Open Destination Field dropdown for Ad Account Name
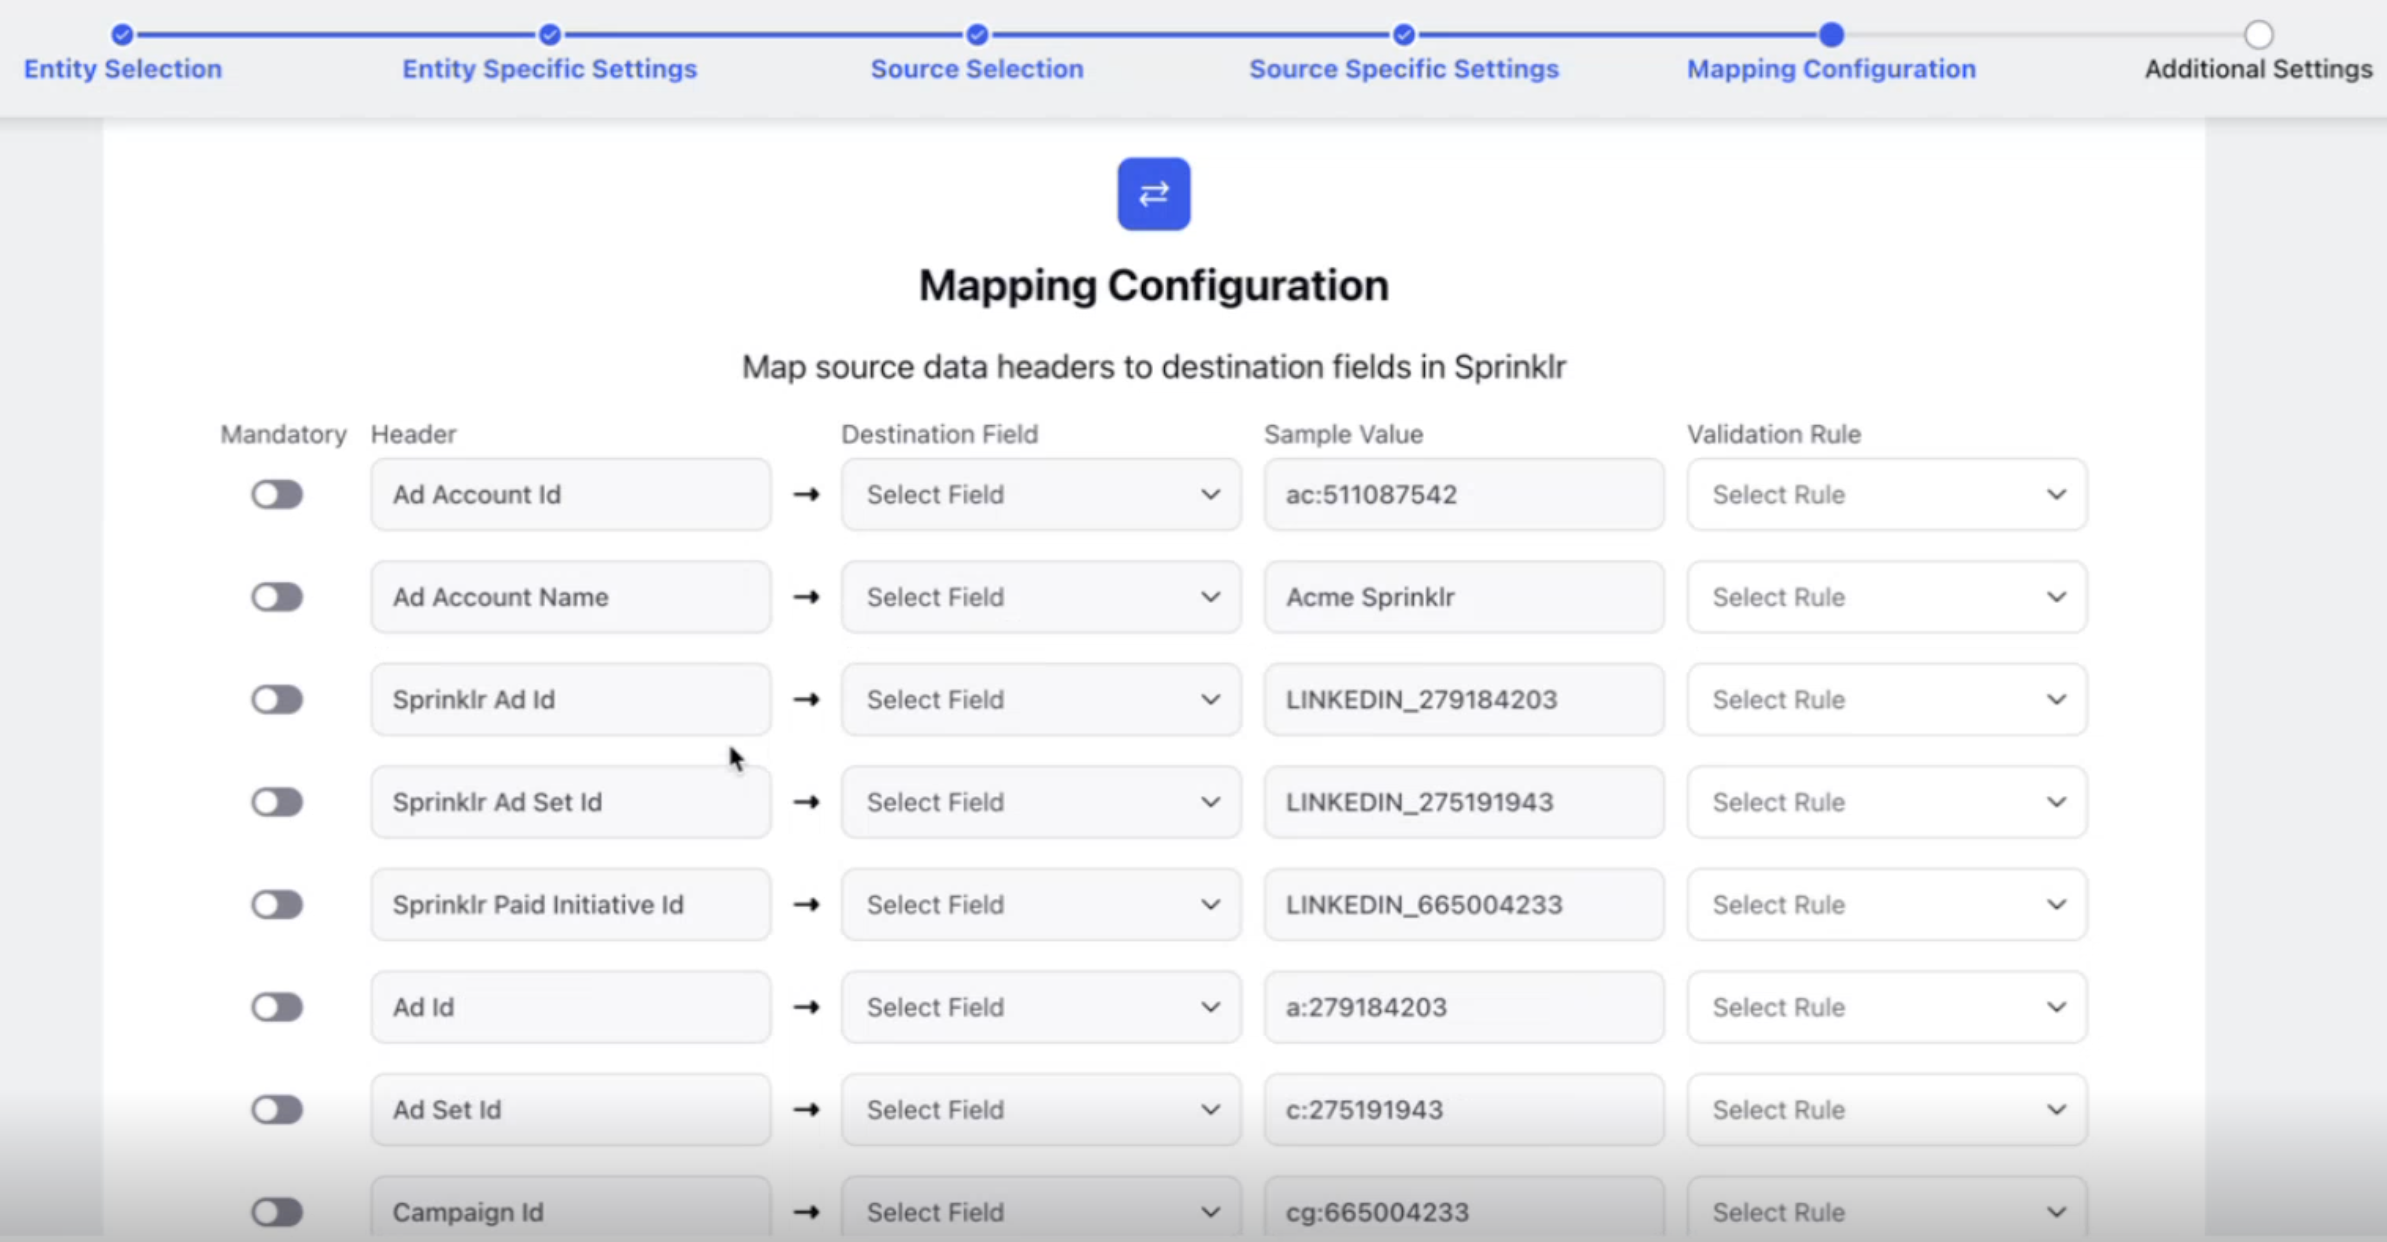The height and width of the screenshot is (1242, 2387). tap(1041, 597)
